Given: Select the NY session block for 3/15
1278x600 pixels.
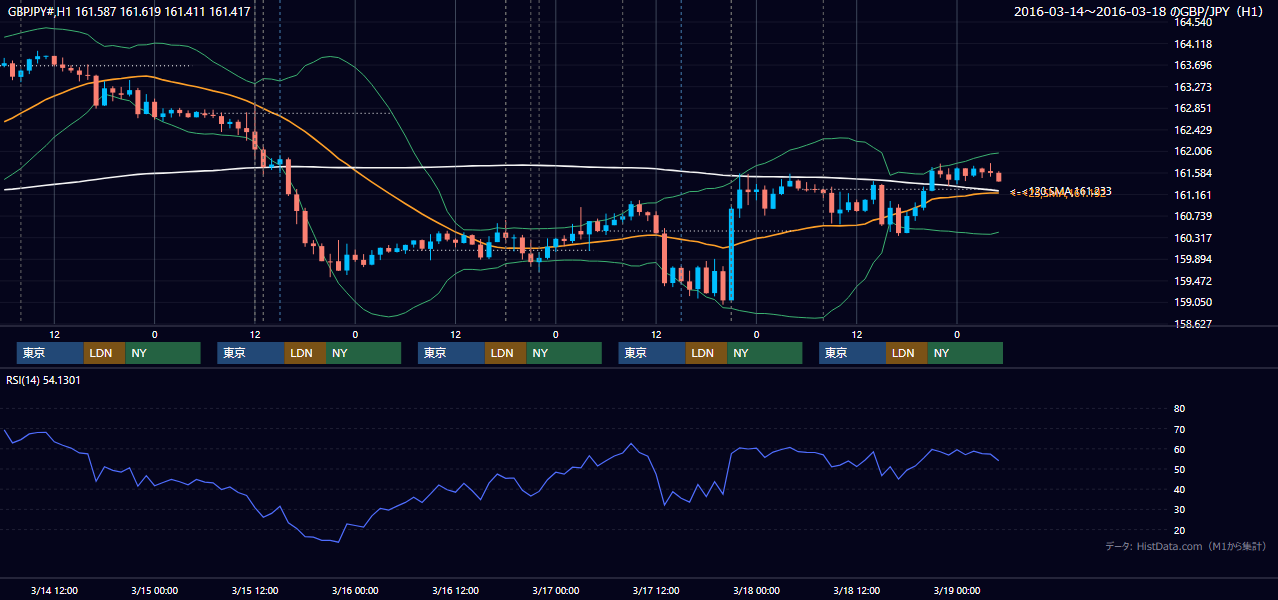Looking at the screenshot, I should (363, 353).
